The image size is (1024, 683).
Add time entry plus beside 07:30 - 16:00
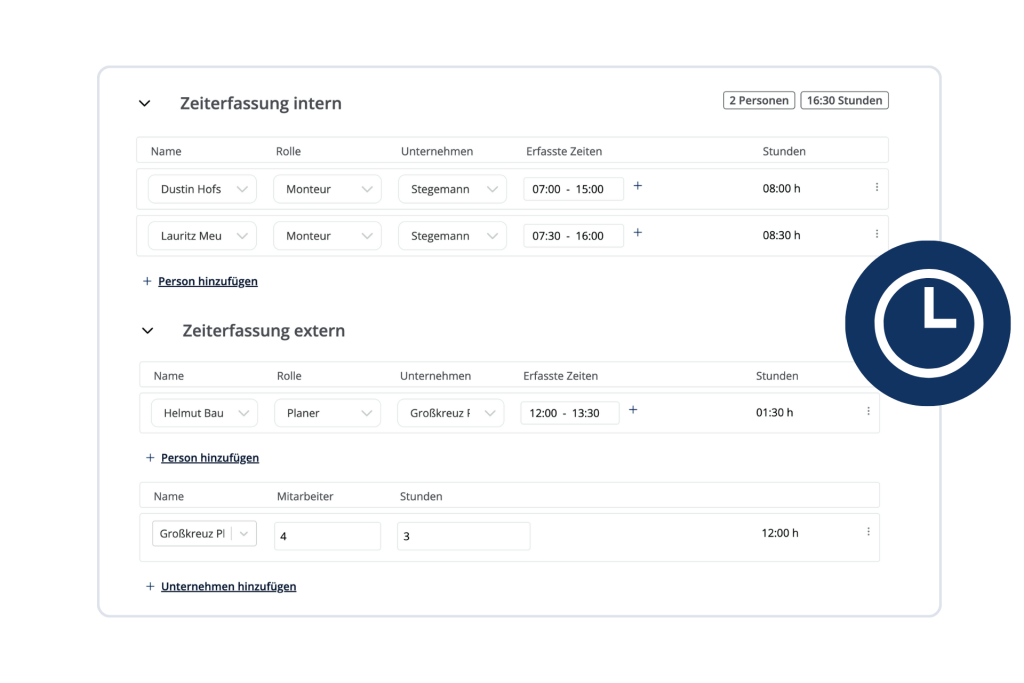coord(638,233)
